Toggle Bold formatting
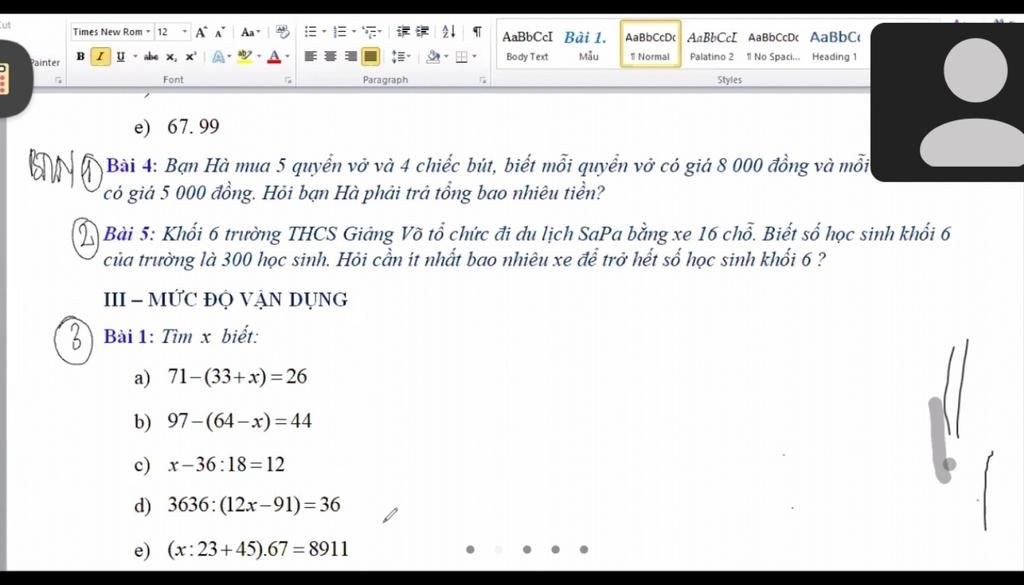Image resolution: width=1024 pixels, height=585 pixels. click(80, 57)
